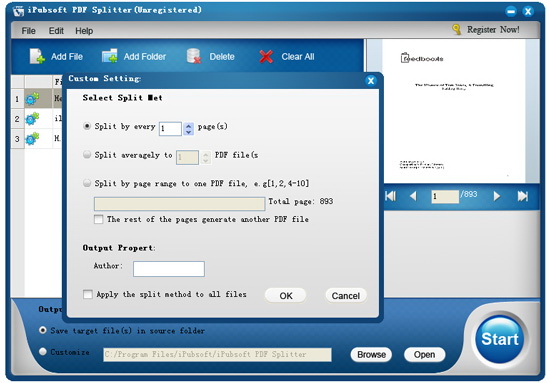The width and height of the screenshot is (550, 383).
Task: Select file row number 1
Action: pyautogui.click(x=37, y=99)
